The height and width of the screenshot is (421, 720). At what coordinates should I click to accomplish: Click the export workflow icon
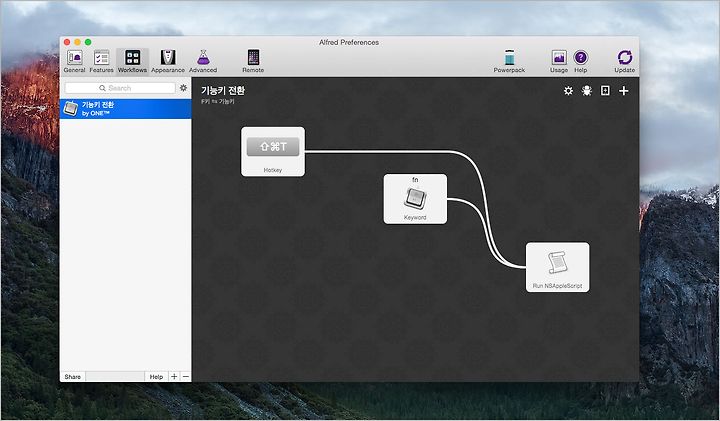point(605,91)
